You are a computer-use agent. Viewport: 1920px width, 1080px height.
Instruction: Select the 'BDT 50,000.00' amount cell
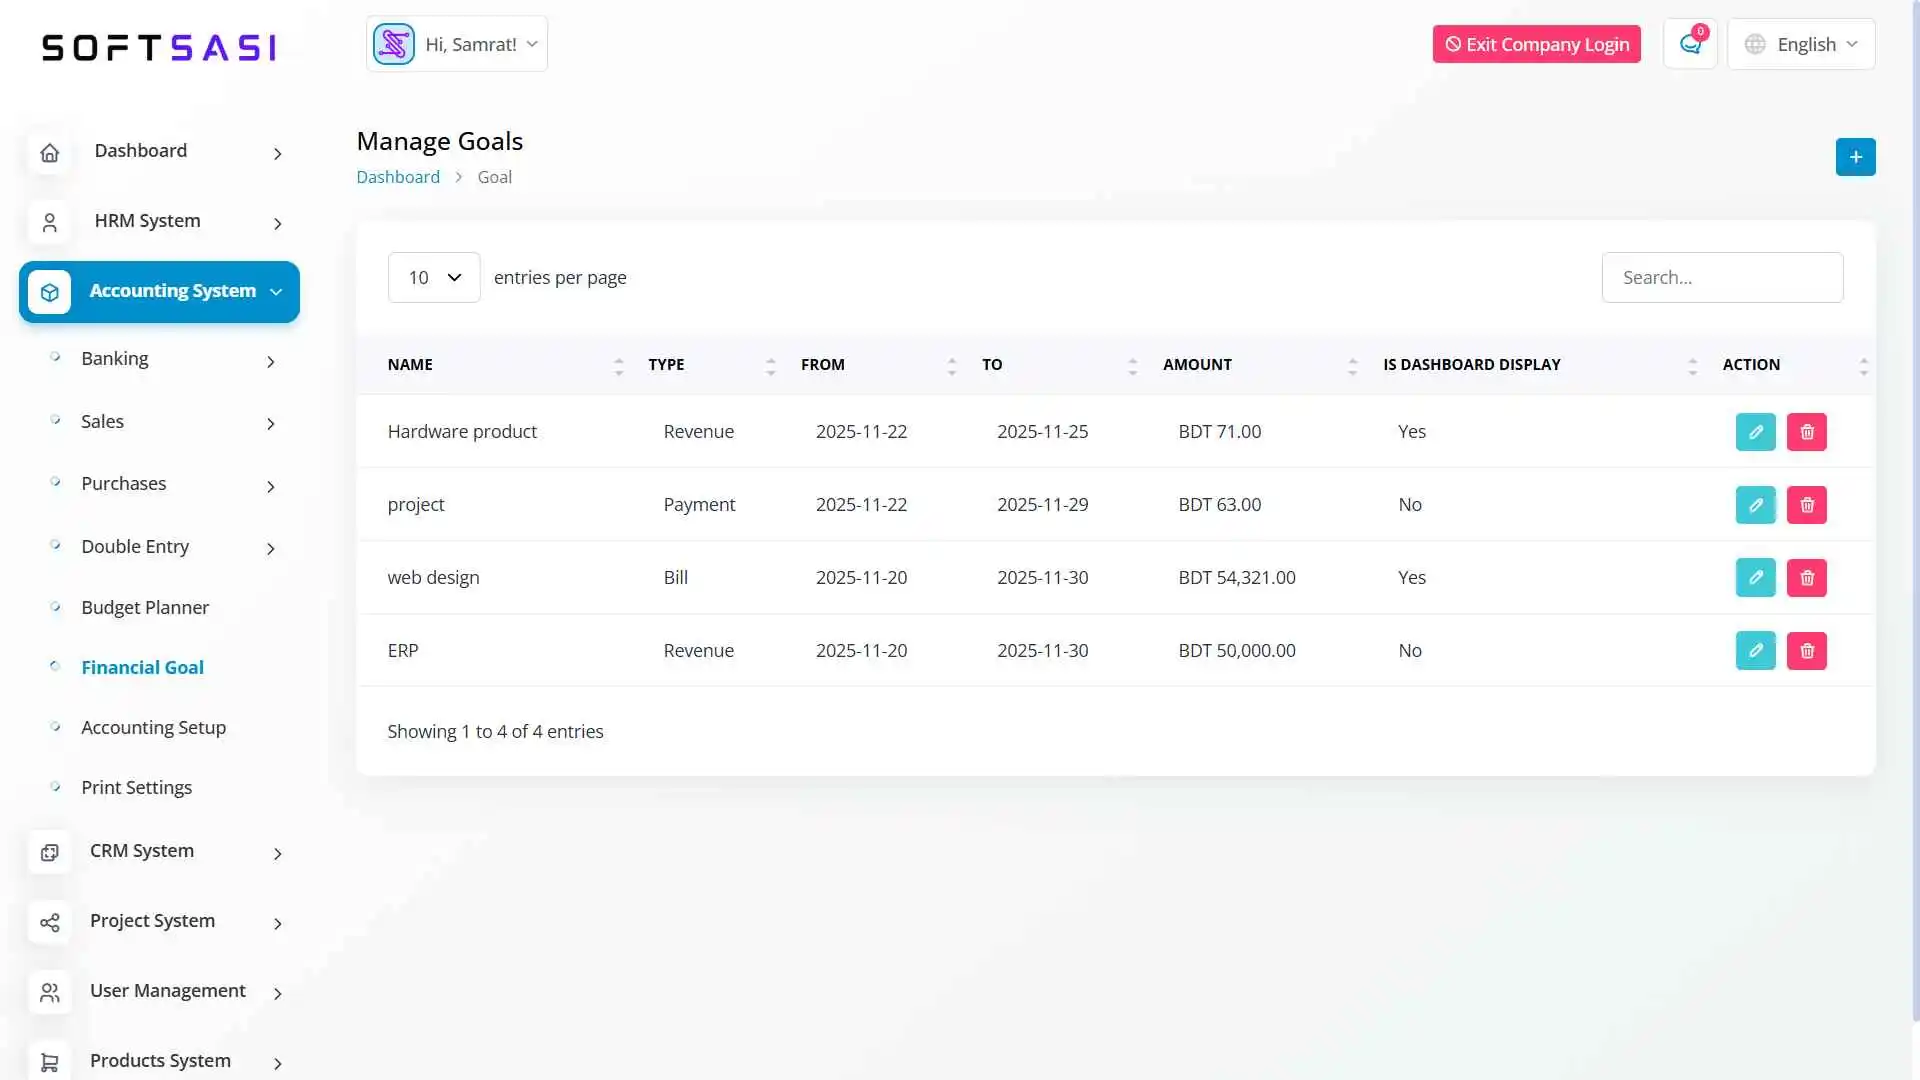(x=1237, y=651)
